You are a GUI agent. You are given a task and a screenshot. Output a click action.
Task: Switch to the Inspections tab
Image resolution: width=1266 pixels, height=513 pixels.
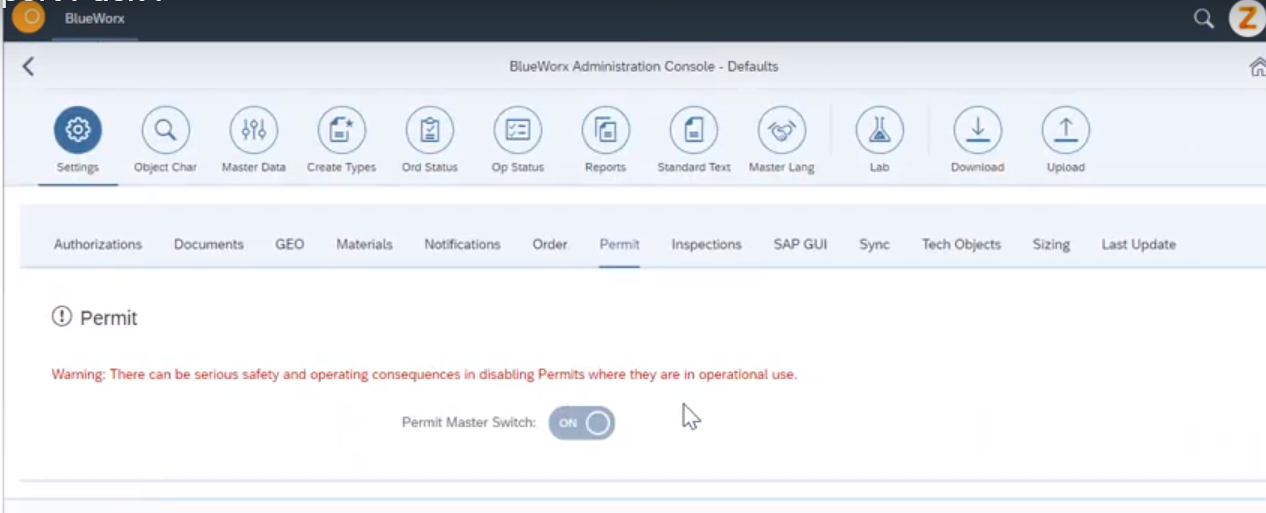707,244
